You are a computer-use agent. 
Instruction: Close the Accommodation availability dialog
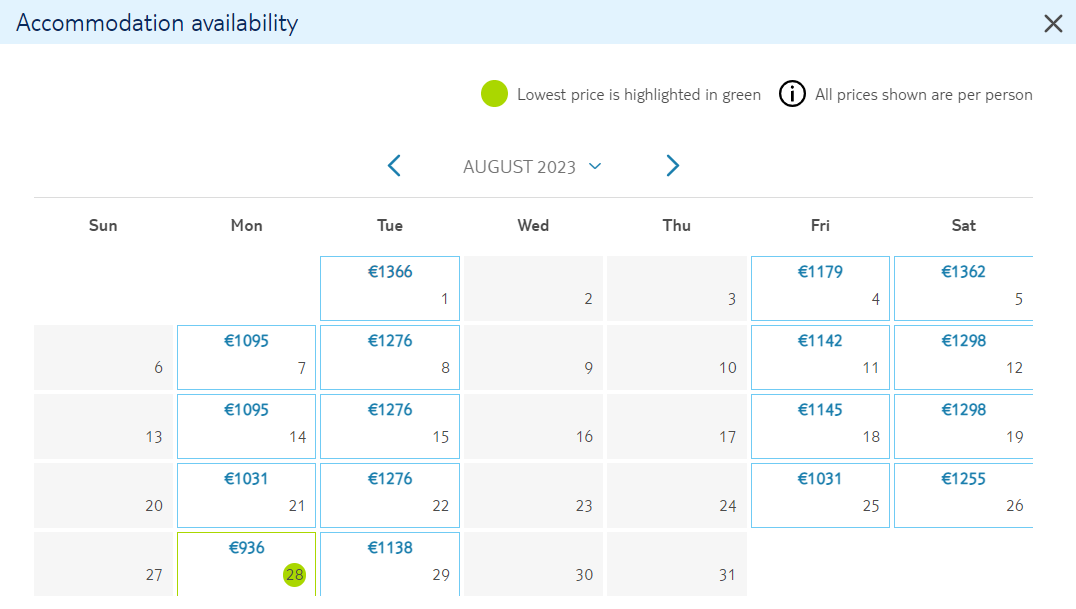pos(1053,23)
